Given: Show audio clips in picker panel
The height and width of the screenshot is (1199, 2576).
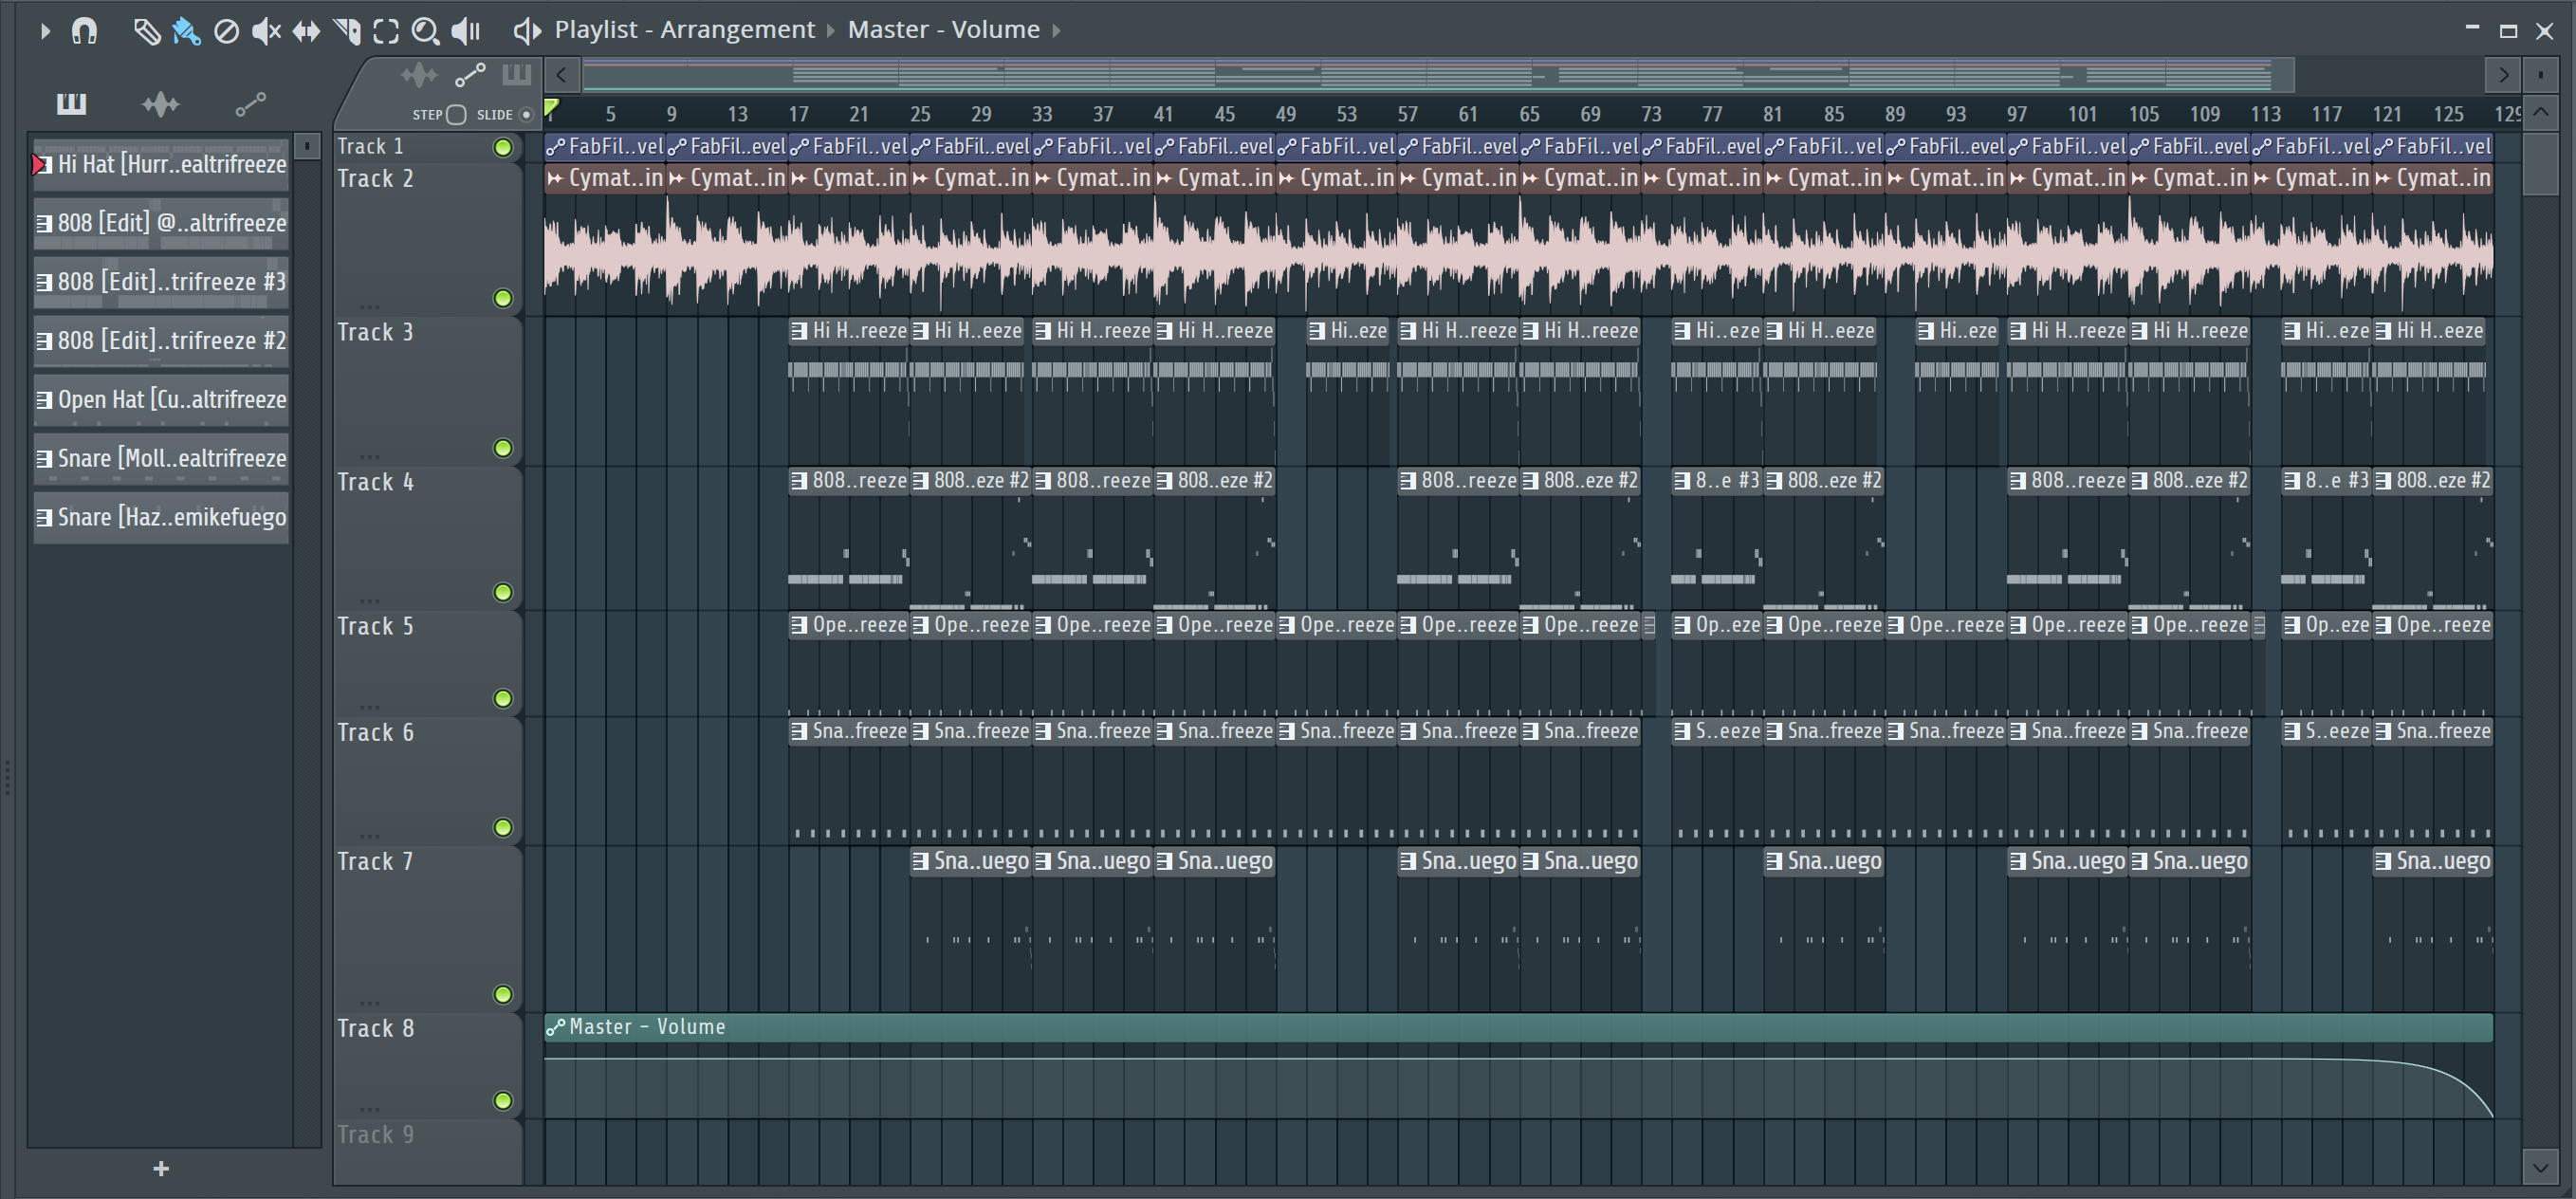Looking at the screenshot, I should pos(160,103).
